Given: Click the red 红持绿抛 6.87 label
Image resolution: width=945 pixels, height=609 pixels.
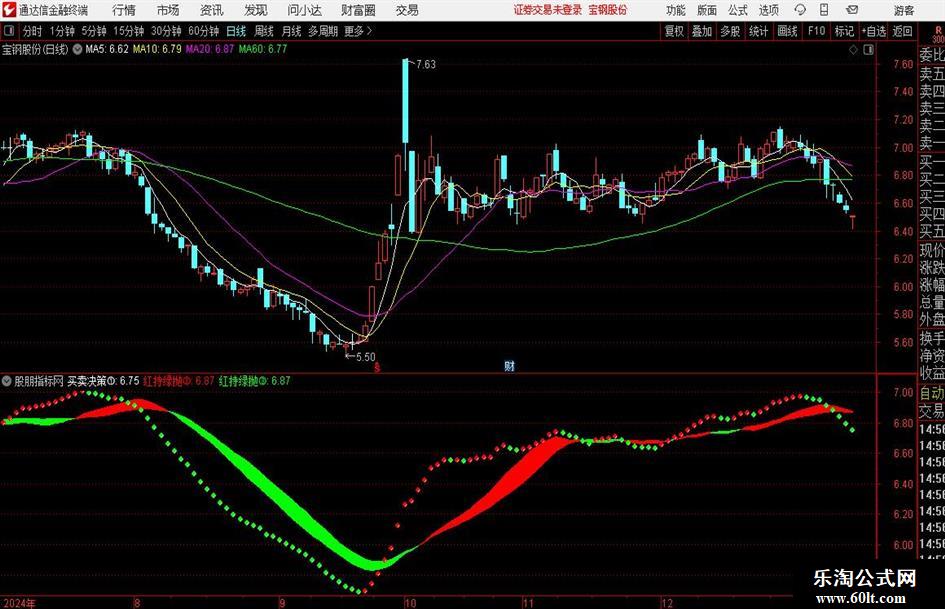Looking at the screenshot, I should click(179, 381).
